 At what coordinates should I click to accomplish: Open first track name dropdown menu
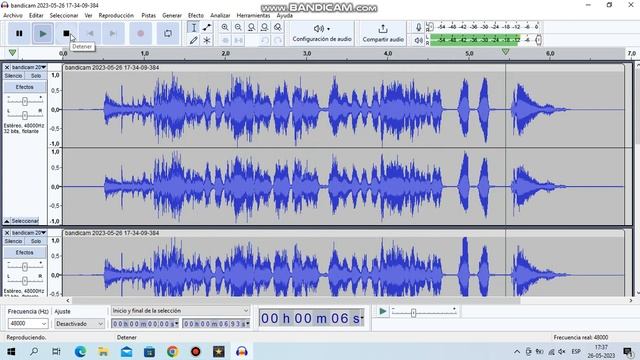(29, 67)
